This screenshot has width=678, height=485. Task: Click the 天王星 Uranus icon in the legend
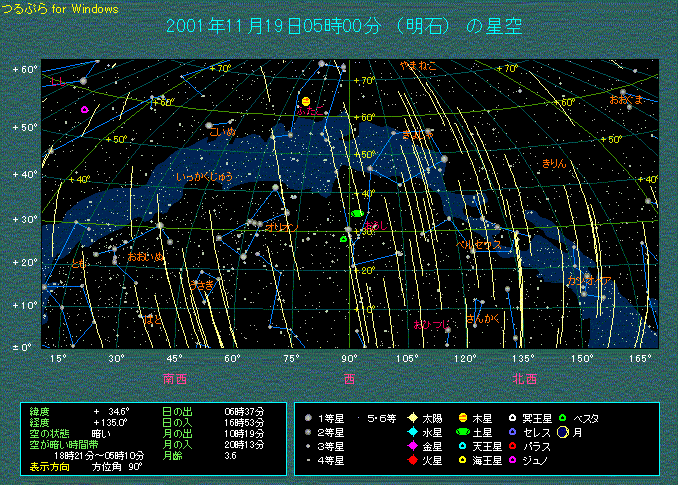click(462, 446)
